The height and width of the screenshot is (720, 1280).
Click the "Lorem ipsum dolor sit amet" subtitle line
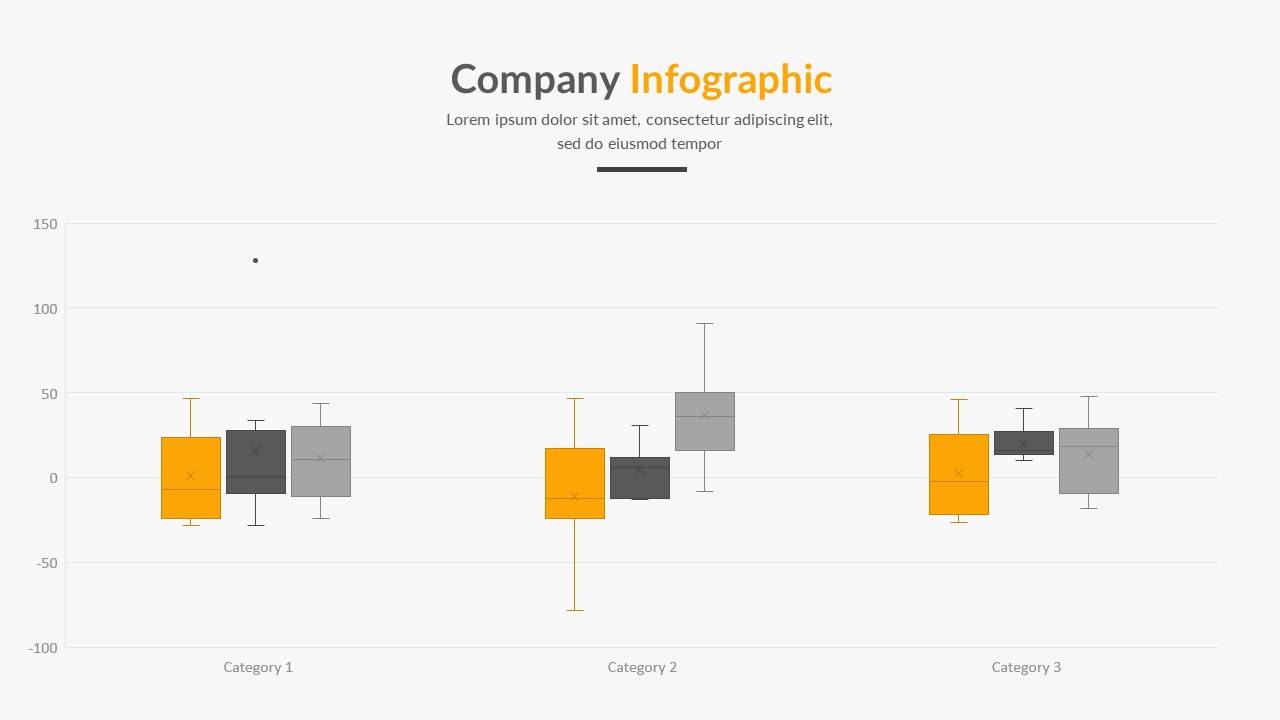point(639,120)
